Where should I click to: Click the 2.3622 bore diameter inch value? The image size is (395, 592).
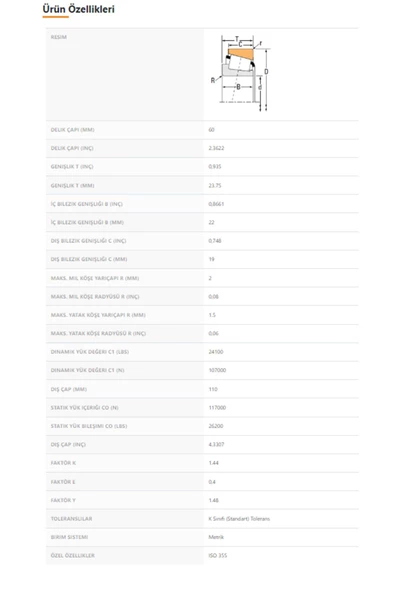pyautogui.click(x=216, y=148)
